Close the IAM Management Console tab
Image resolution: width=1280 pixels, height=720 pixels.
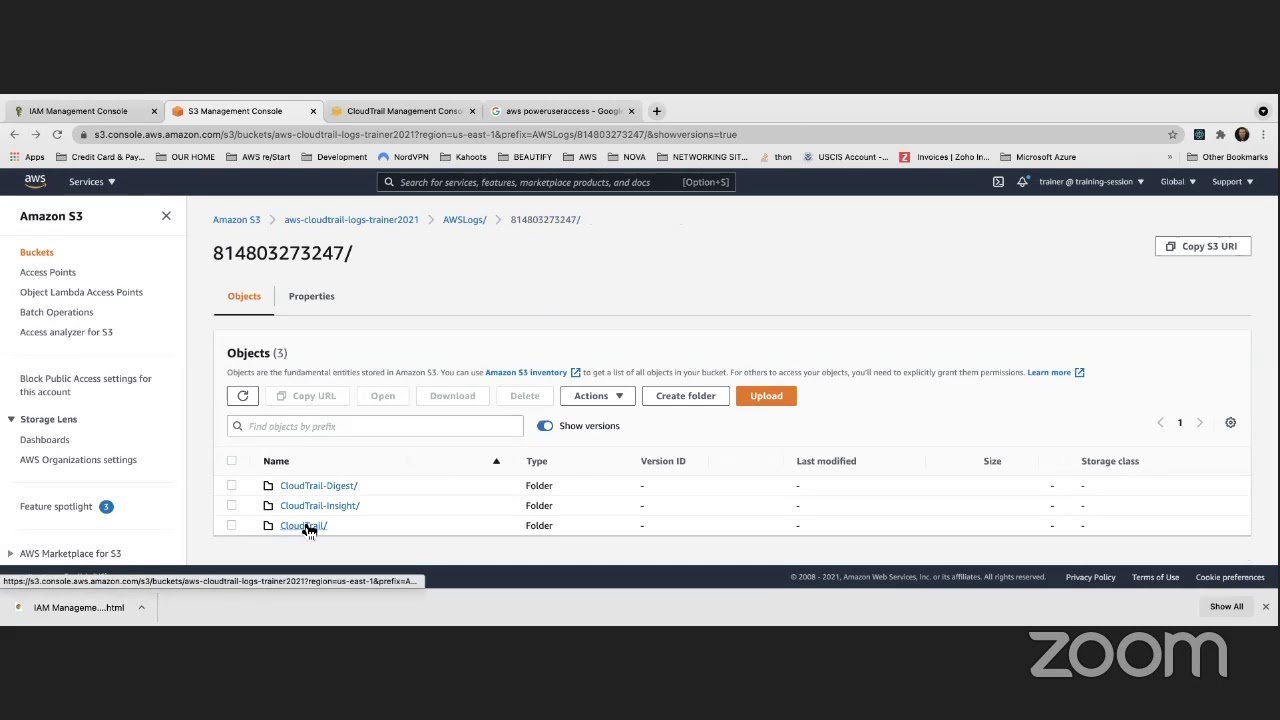click(154, 111)
